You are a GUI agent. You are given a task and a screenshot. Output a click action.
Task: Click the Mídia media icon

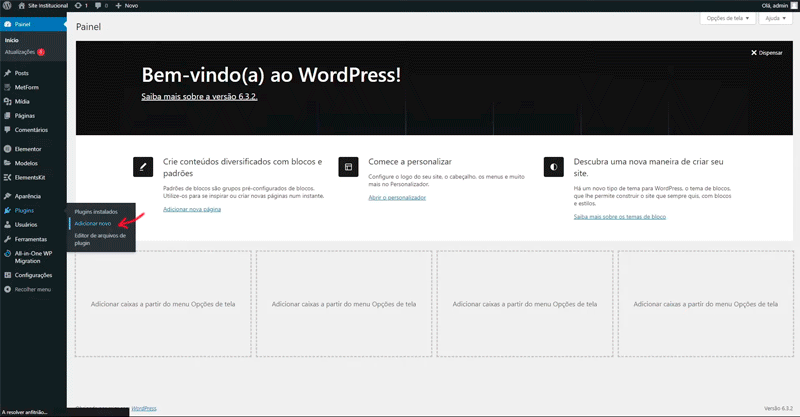tap(8, 102)
